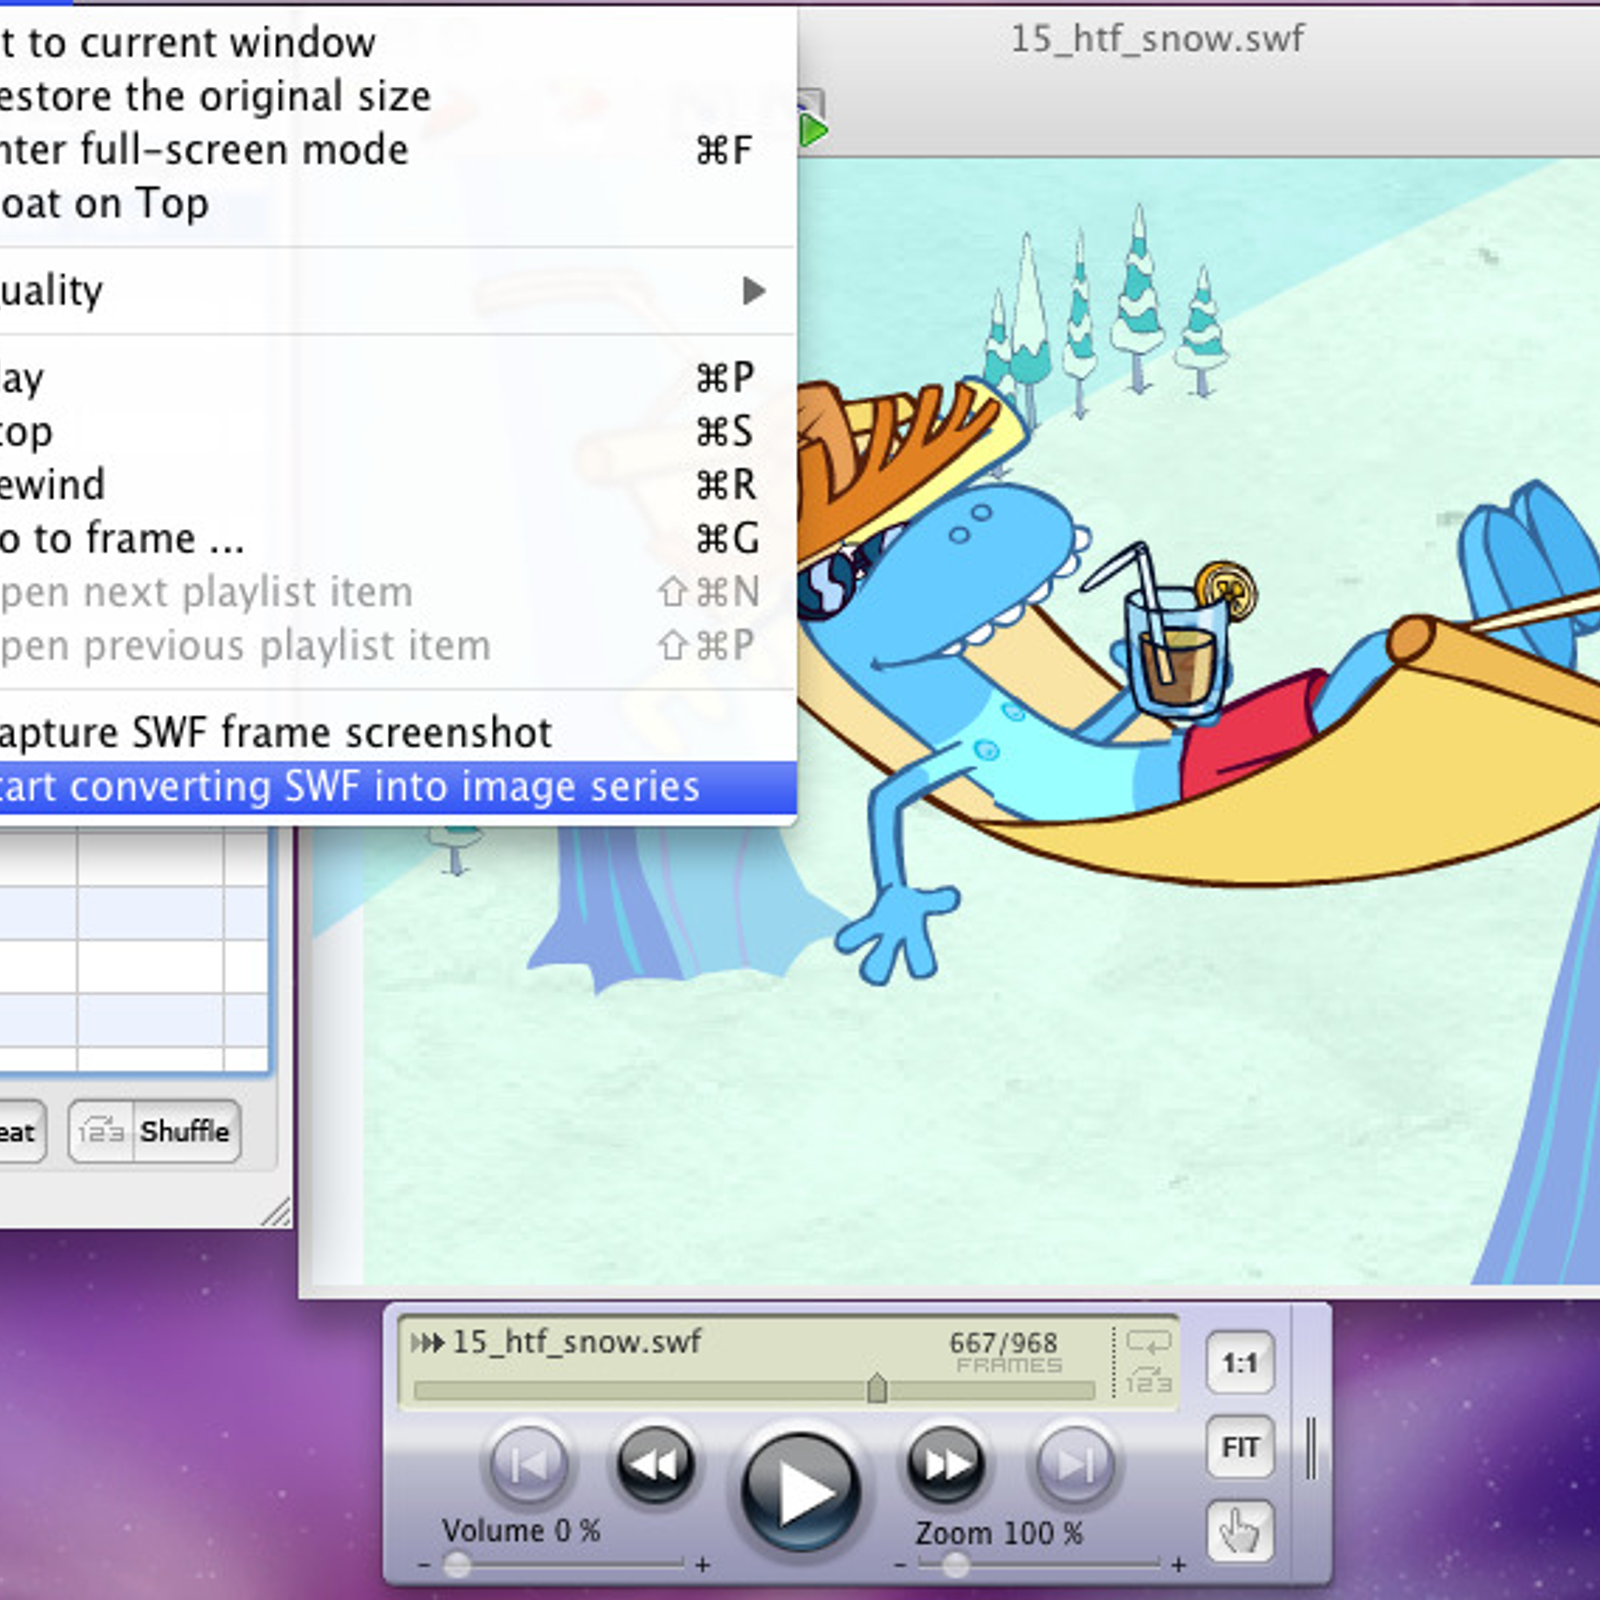Click the rewind double-arrow button
The width and height of the screenshot is (1600, 1600).
[x=655, y=1465]
